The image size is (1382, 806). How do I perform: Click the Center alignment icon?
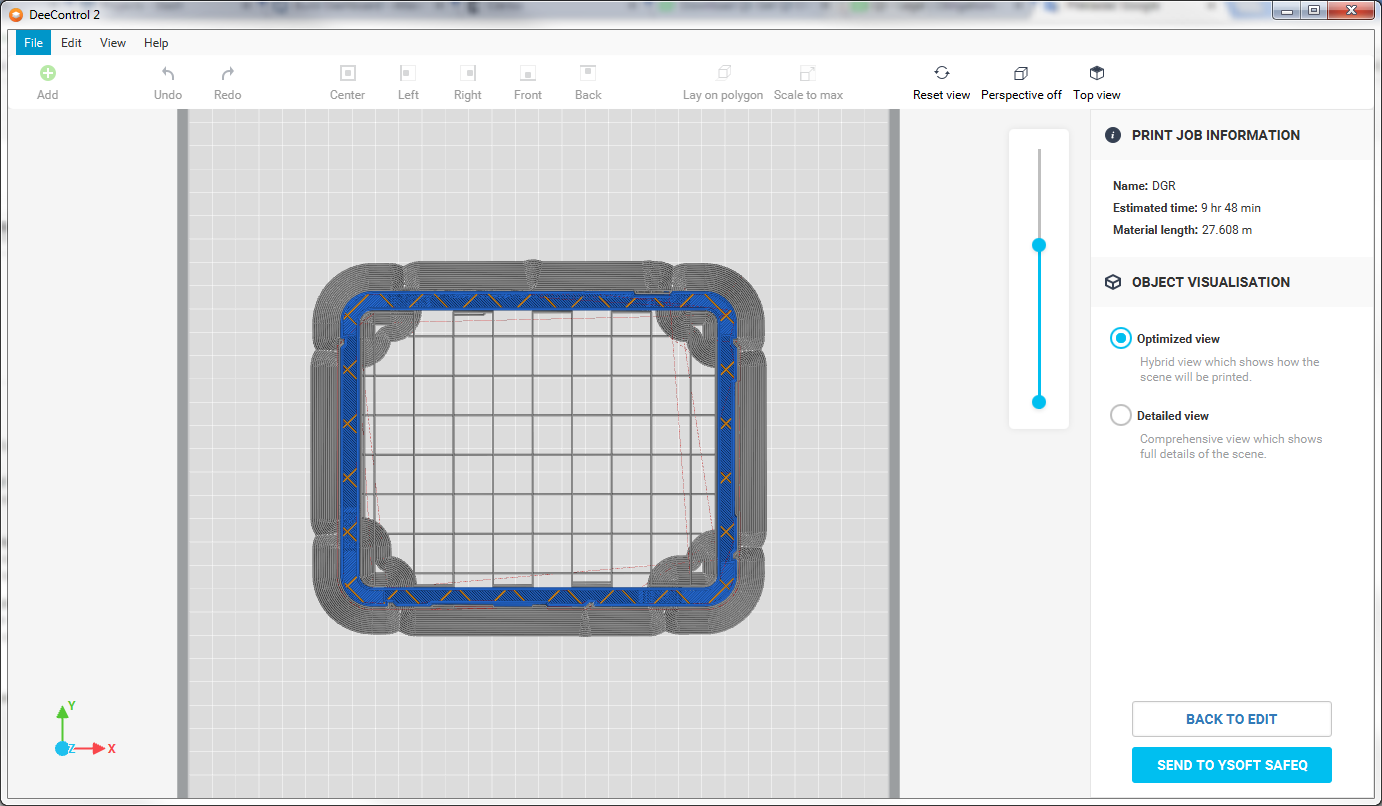(x=347, y=74)
